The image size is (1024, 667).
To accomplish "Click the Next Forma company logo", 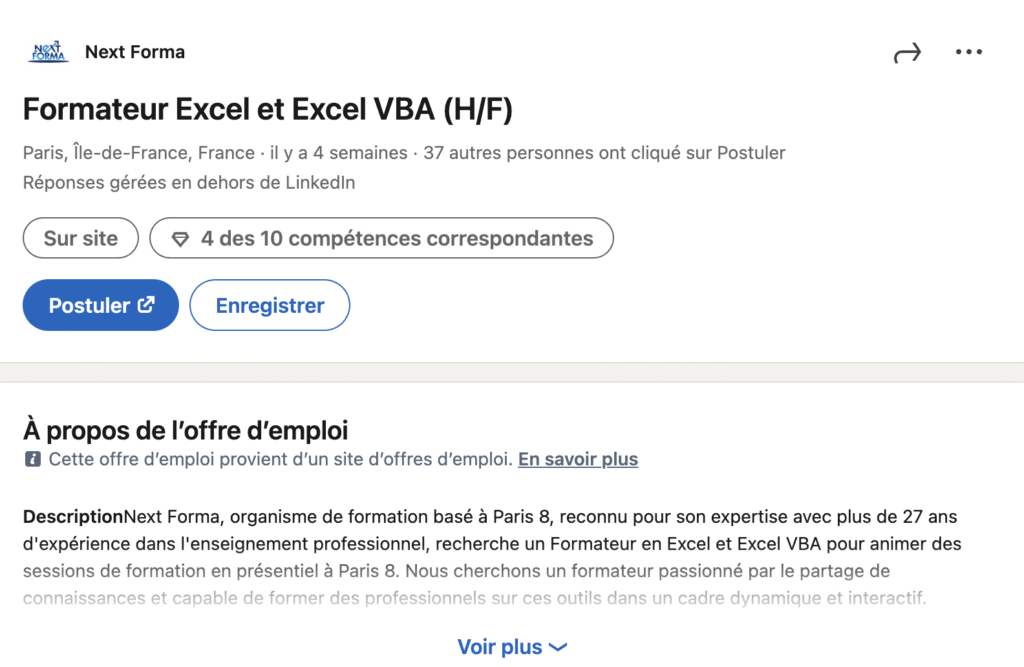I will click(x=48, y=52).
